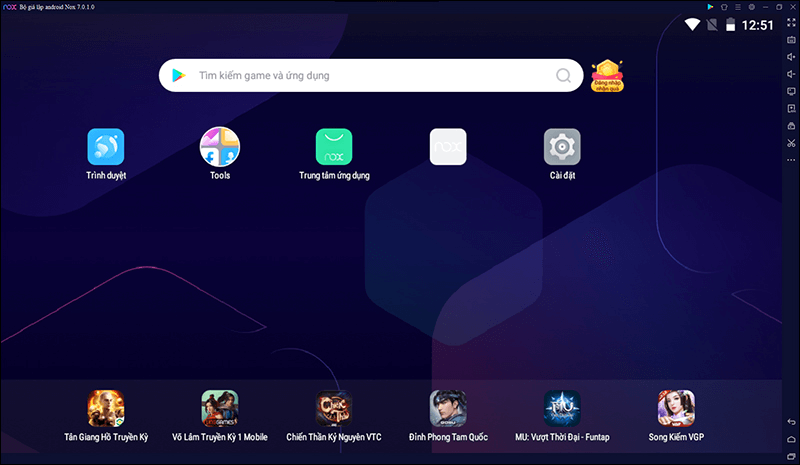This screenshot has width=800, height=465.
Task: Open the login gift reward badge
Action: point(608,74)
